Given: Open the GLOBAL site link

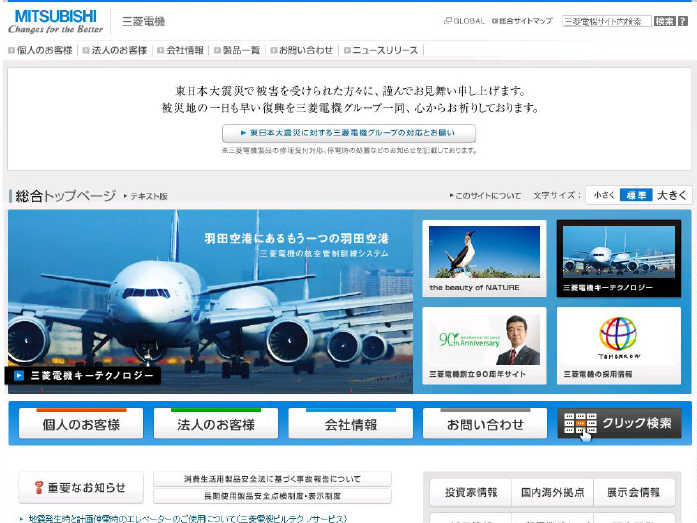Looking at the screenshot, I should point(465,21).
